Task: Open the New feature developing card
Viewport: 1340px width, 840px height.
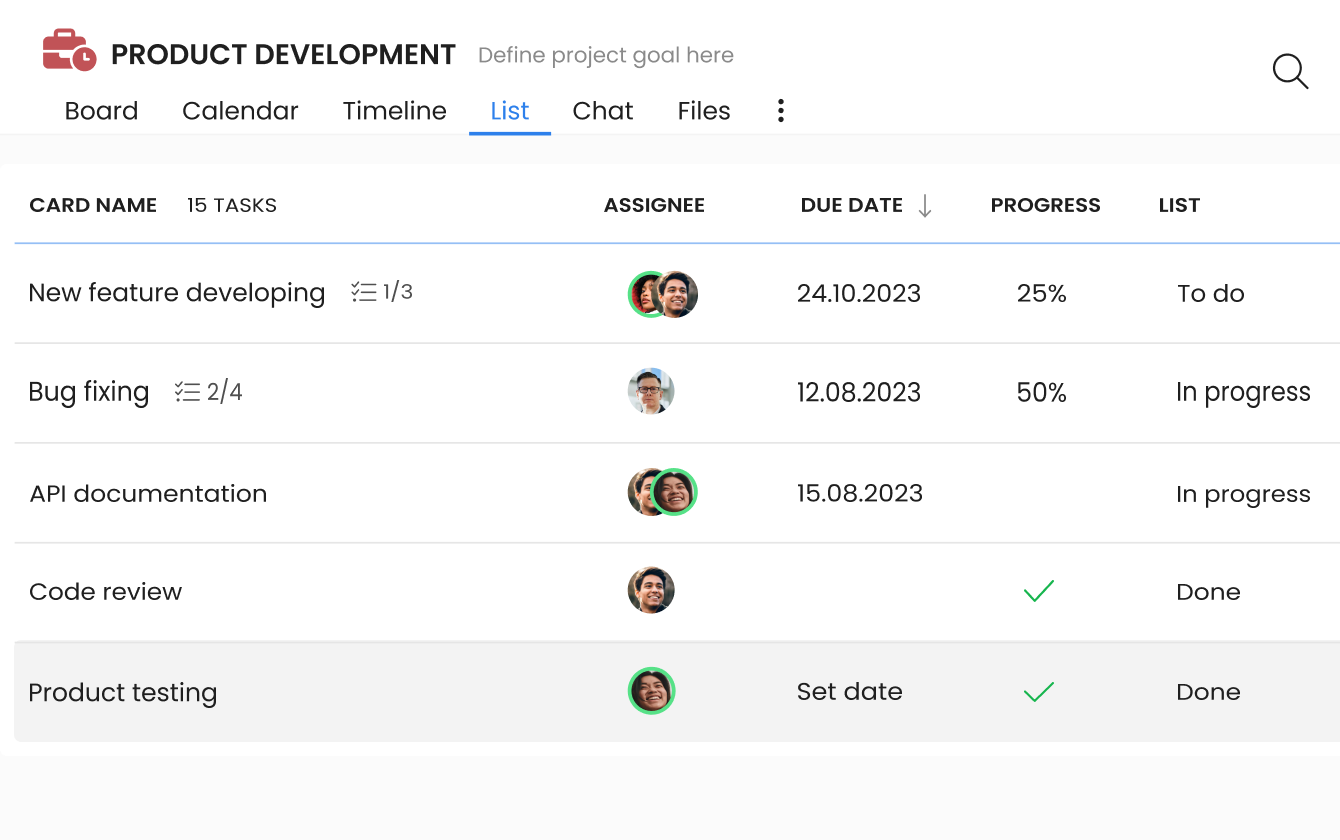Action: [x=177, y=293]
